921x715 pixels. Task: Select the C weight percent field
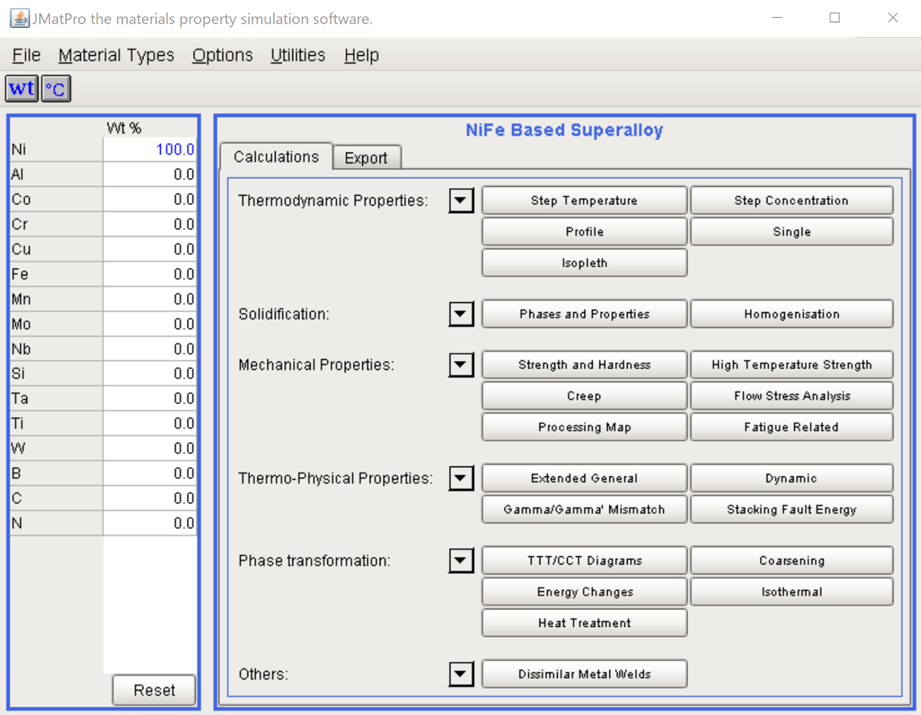pos(150,498)
